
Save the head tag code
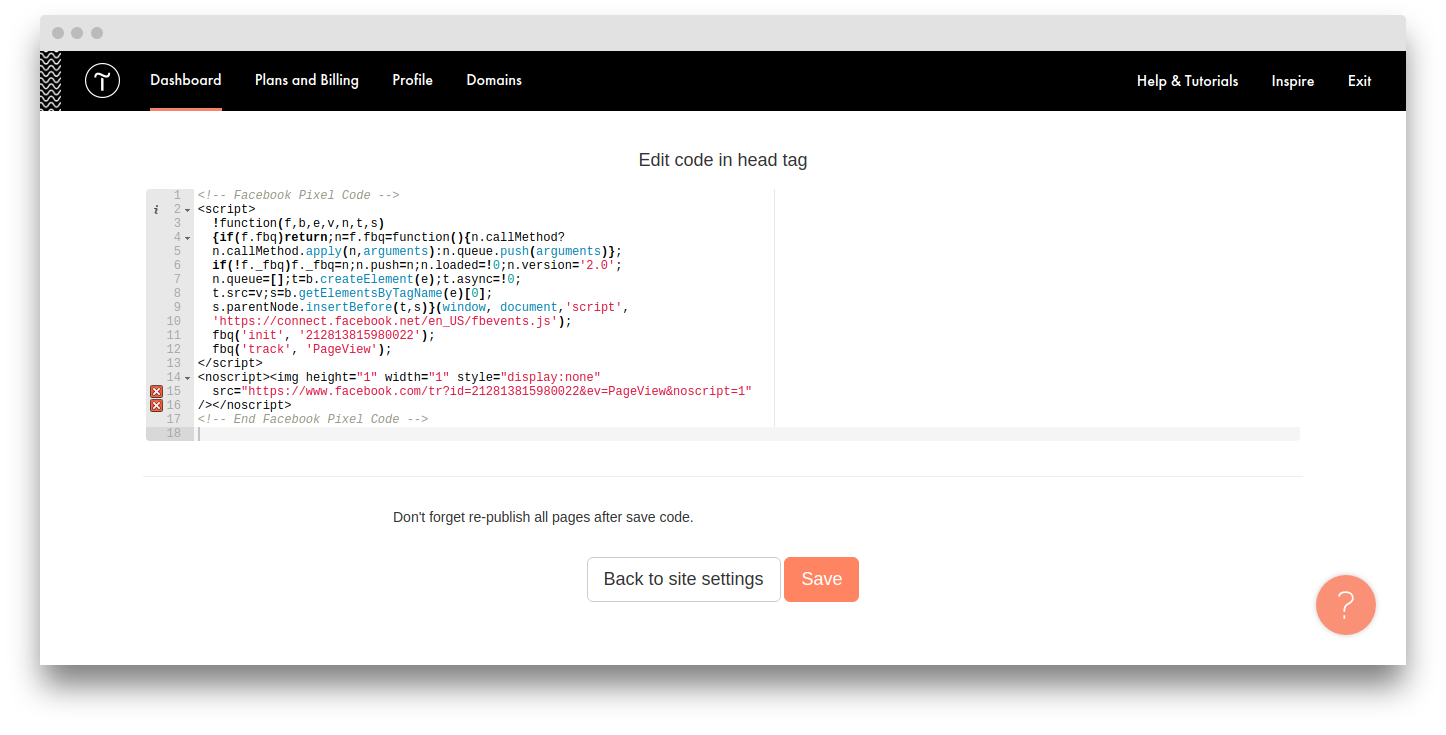[x=821, y=579]
